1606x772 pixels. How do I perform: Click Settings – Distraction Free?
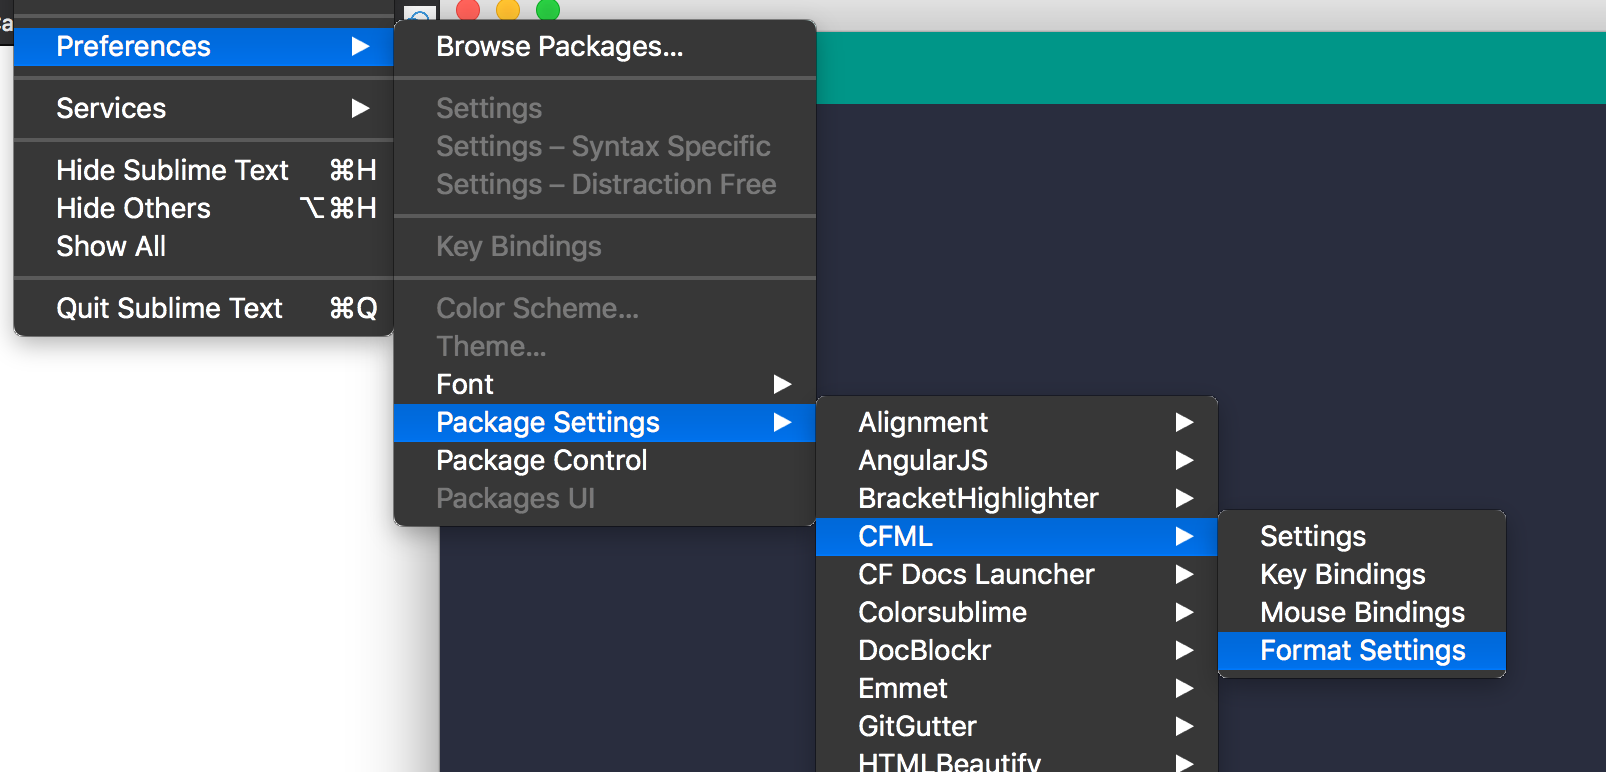pos(605,185)
